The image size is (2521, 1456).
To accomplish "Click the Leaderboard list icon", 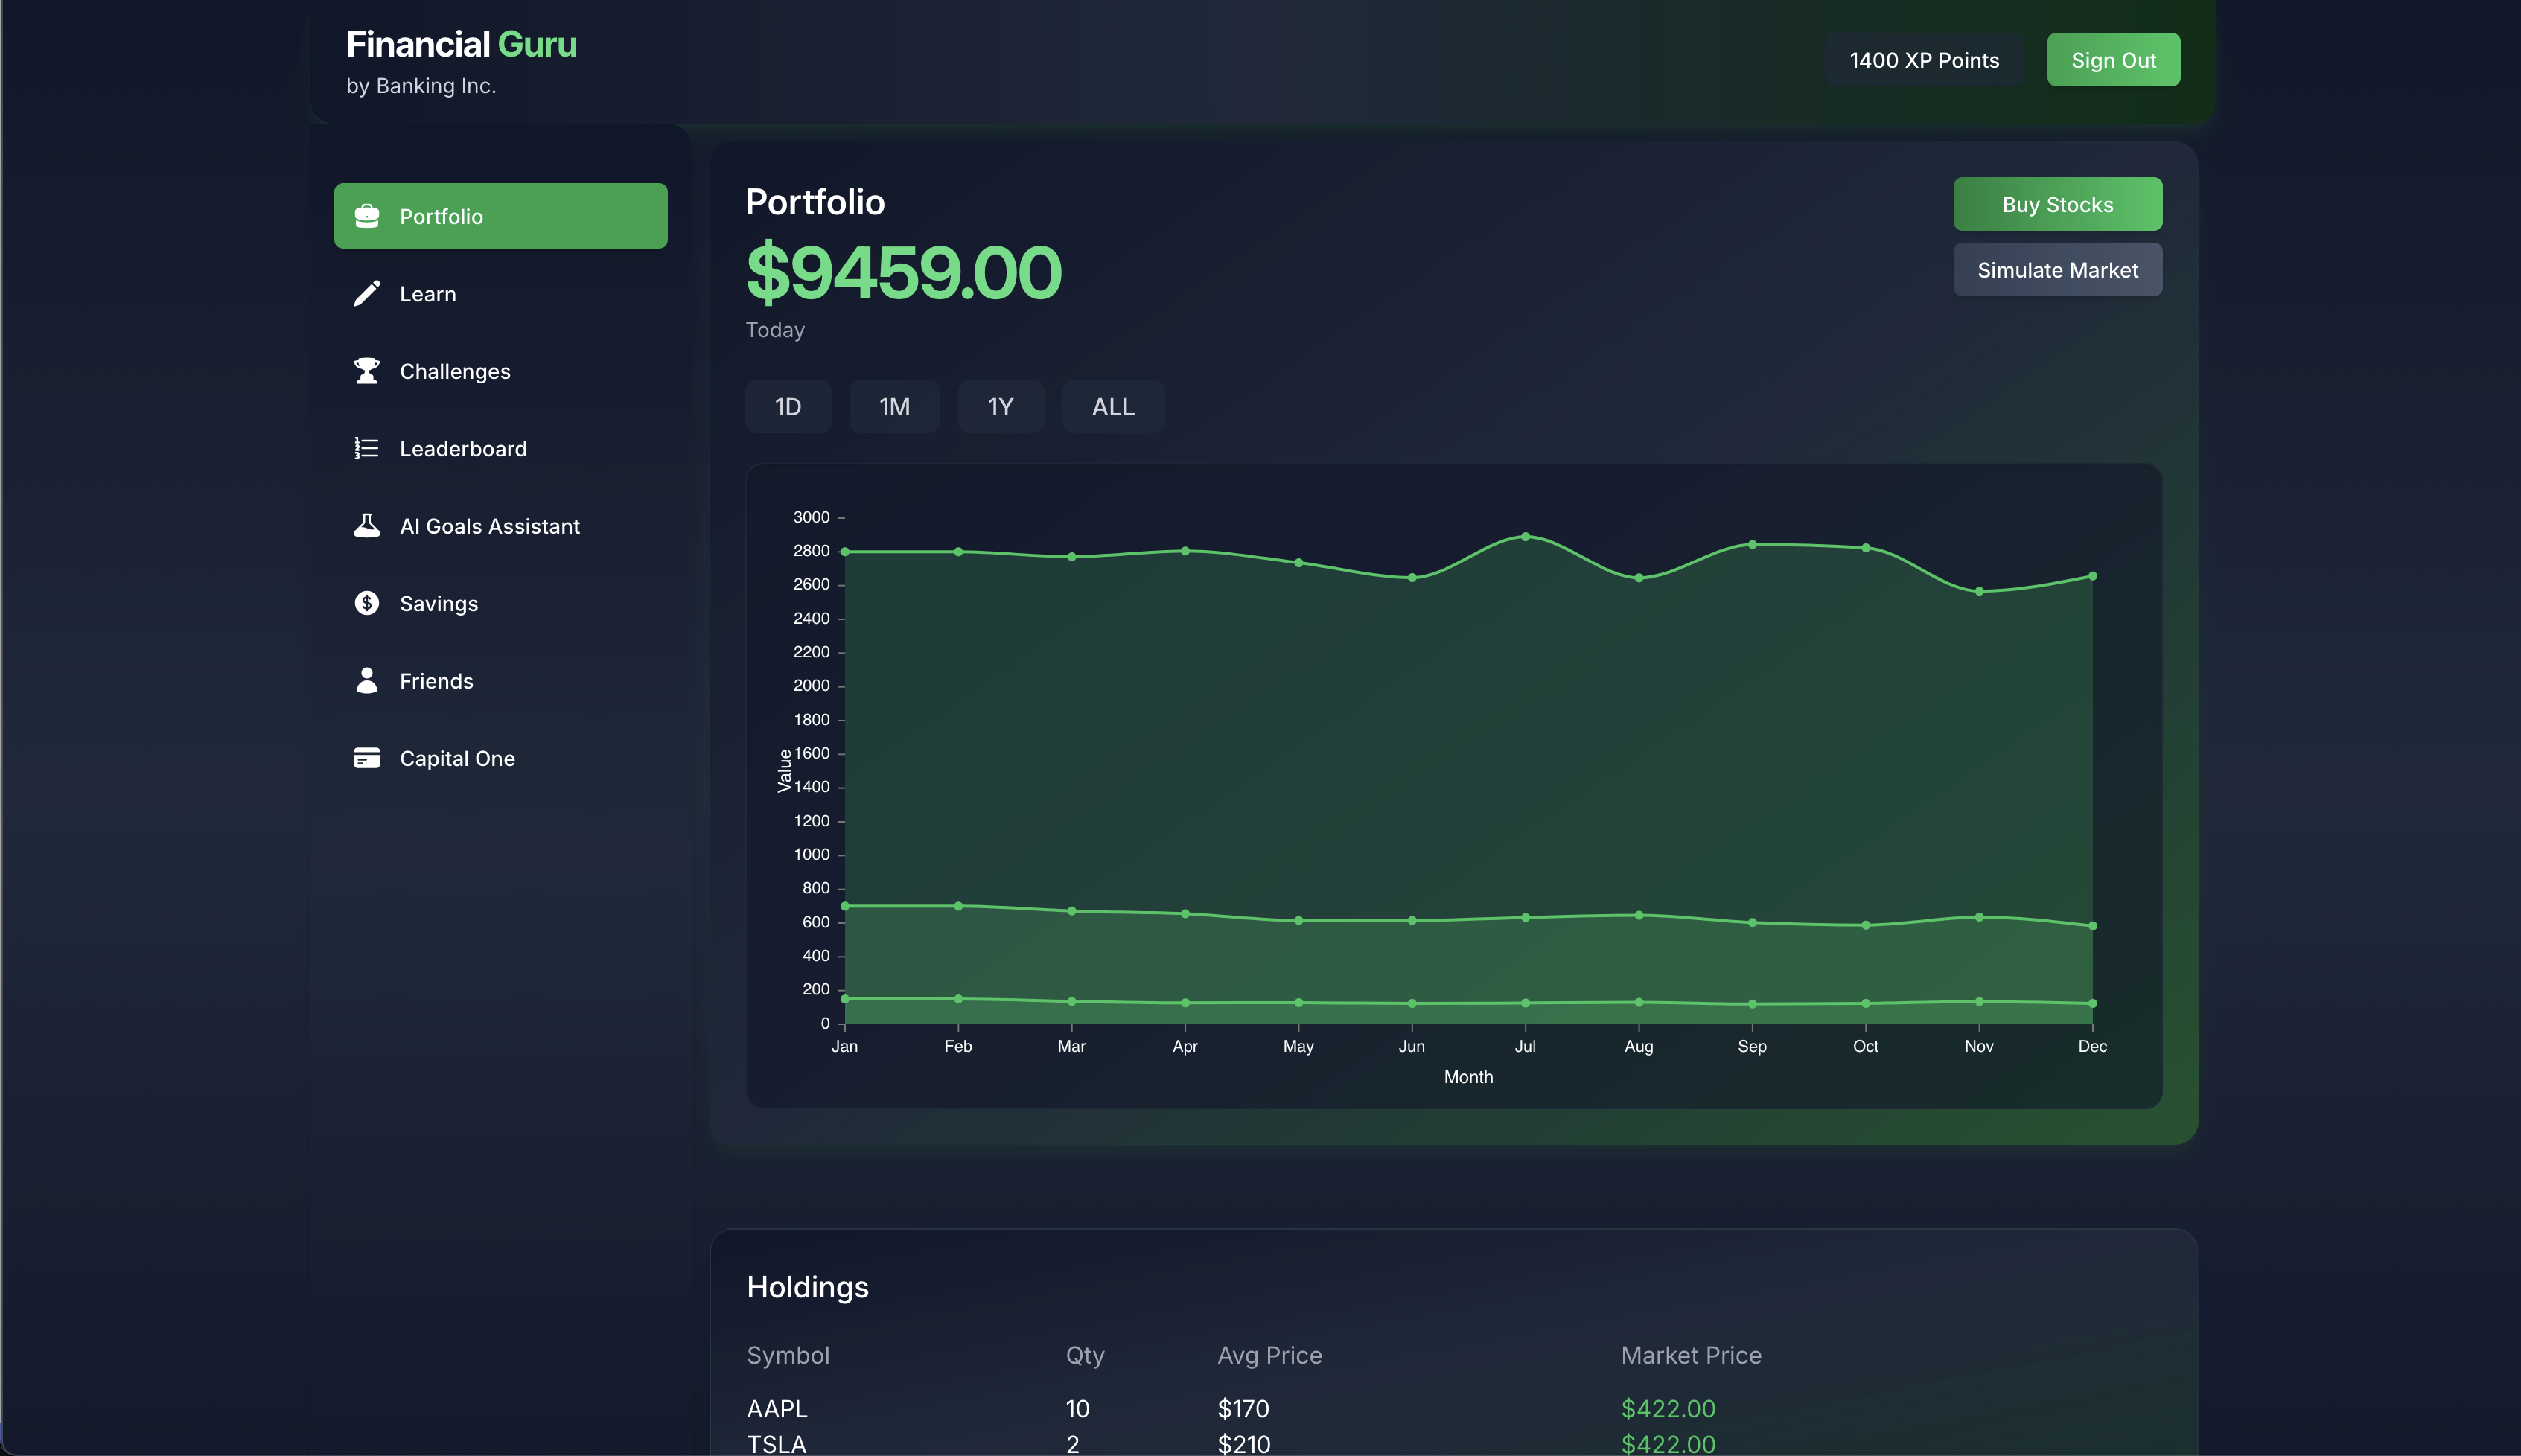I will [367, 448].
